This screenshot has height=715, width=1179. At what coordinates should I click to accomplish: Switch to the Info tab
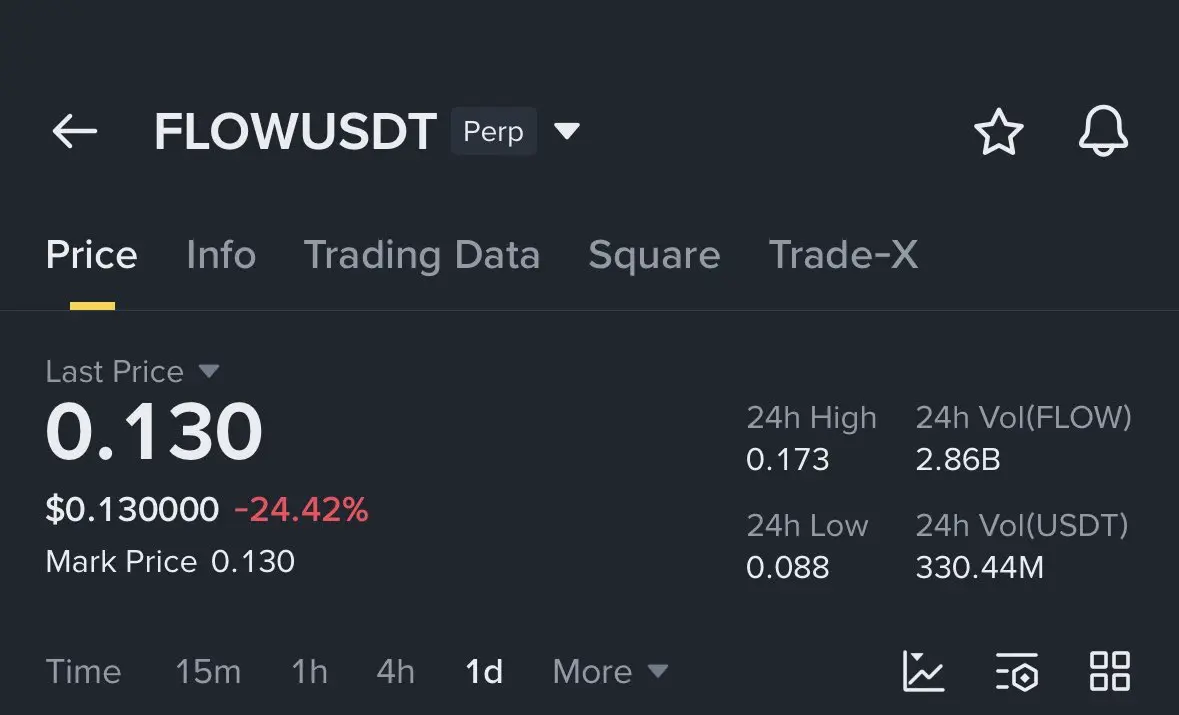click(221, 255)
